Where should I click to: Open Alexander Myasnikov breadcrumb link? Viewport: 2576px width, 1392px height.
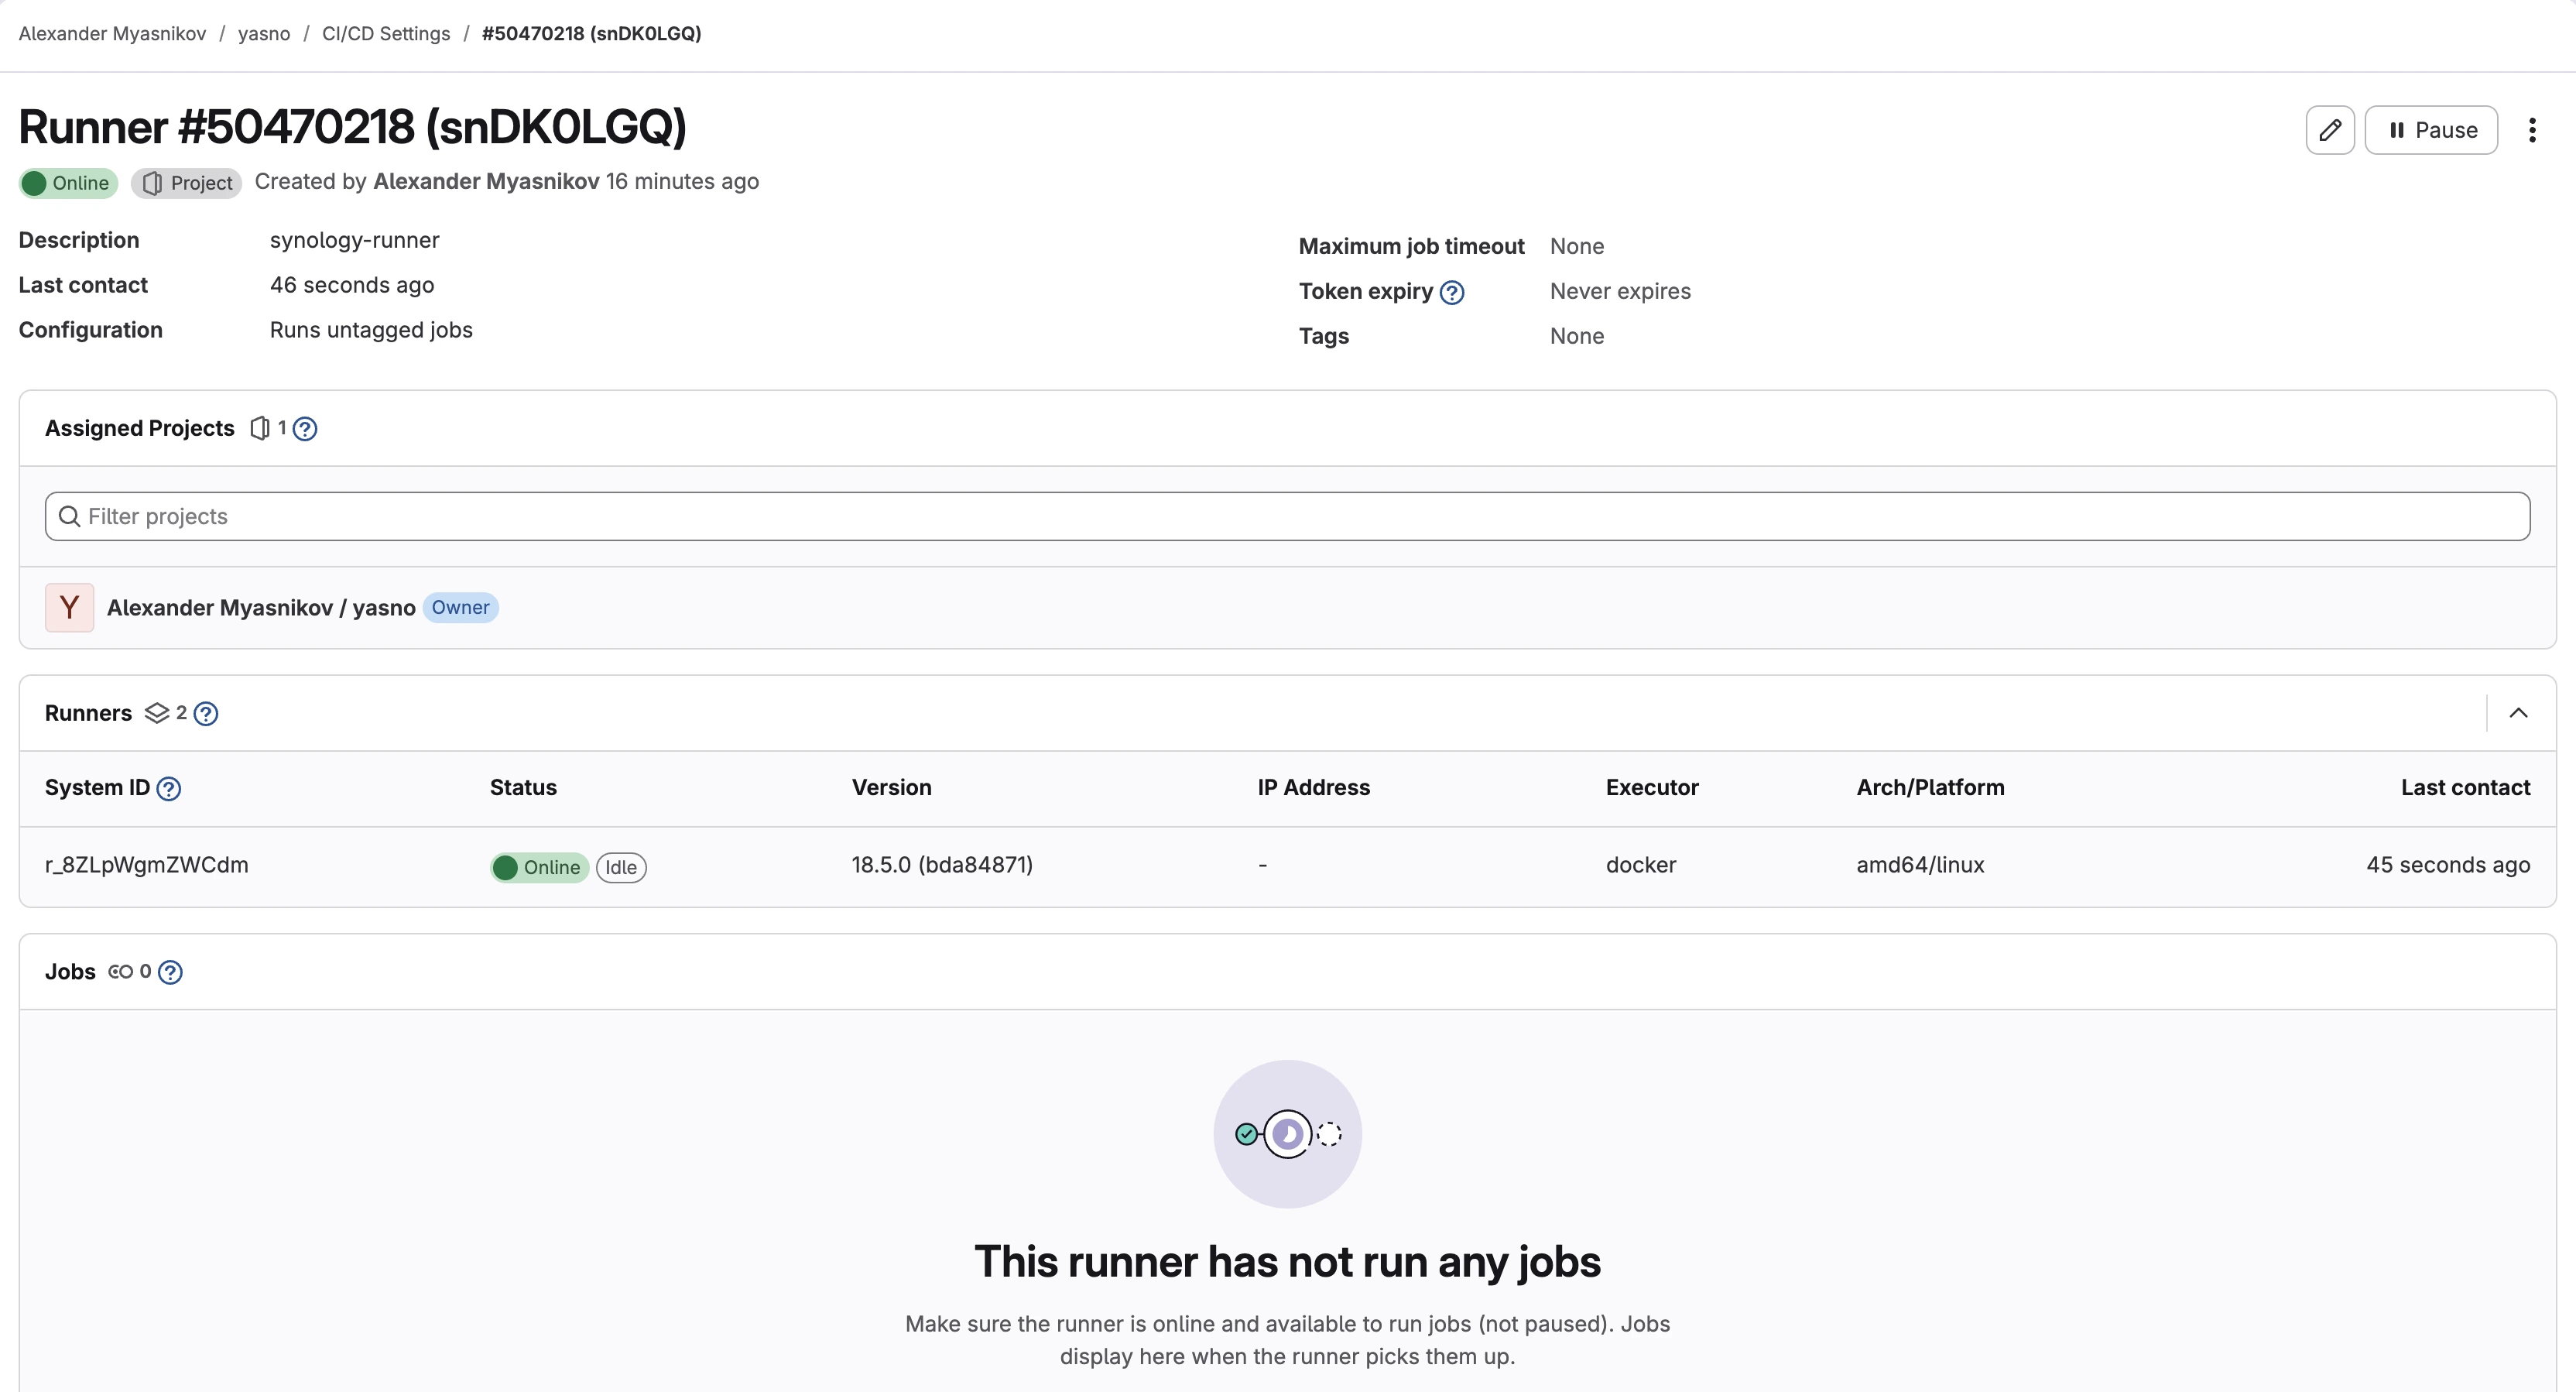pyautogui.click(x=112, y=34)
